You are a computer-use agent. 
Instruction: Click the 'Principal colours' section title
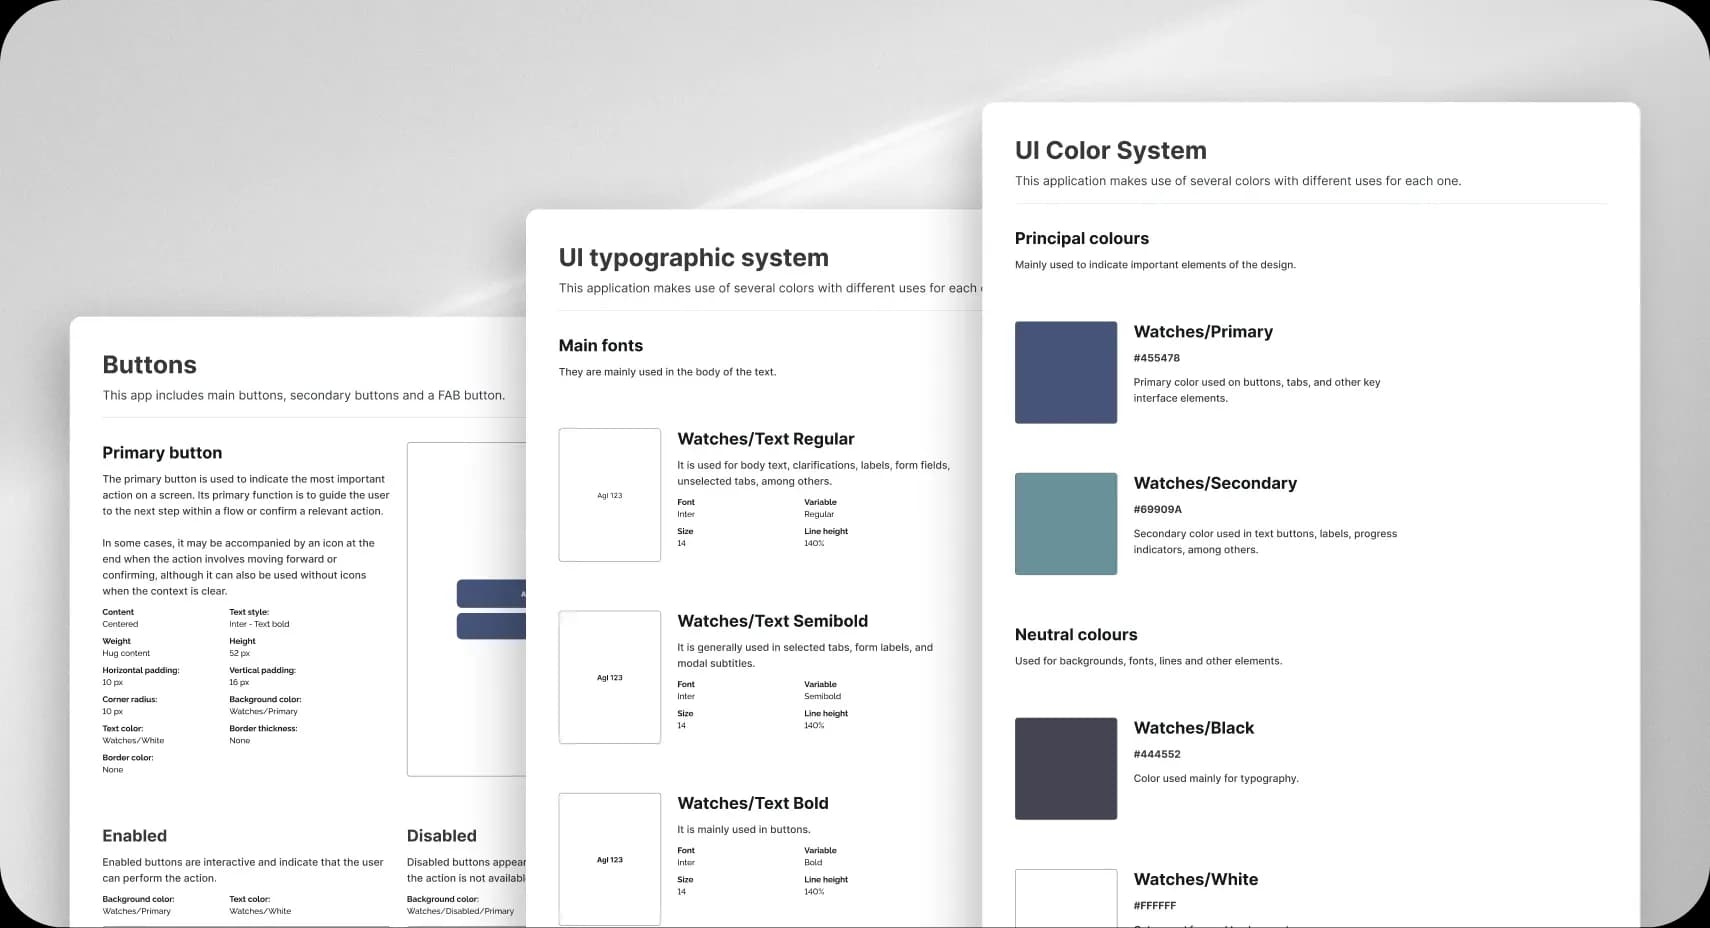[x=1081, y=238]
